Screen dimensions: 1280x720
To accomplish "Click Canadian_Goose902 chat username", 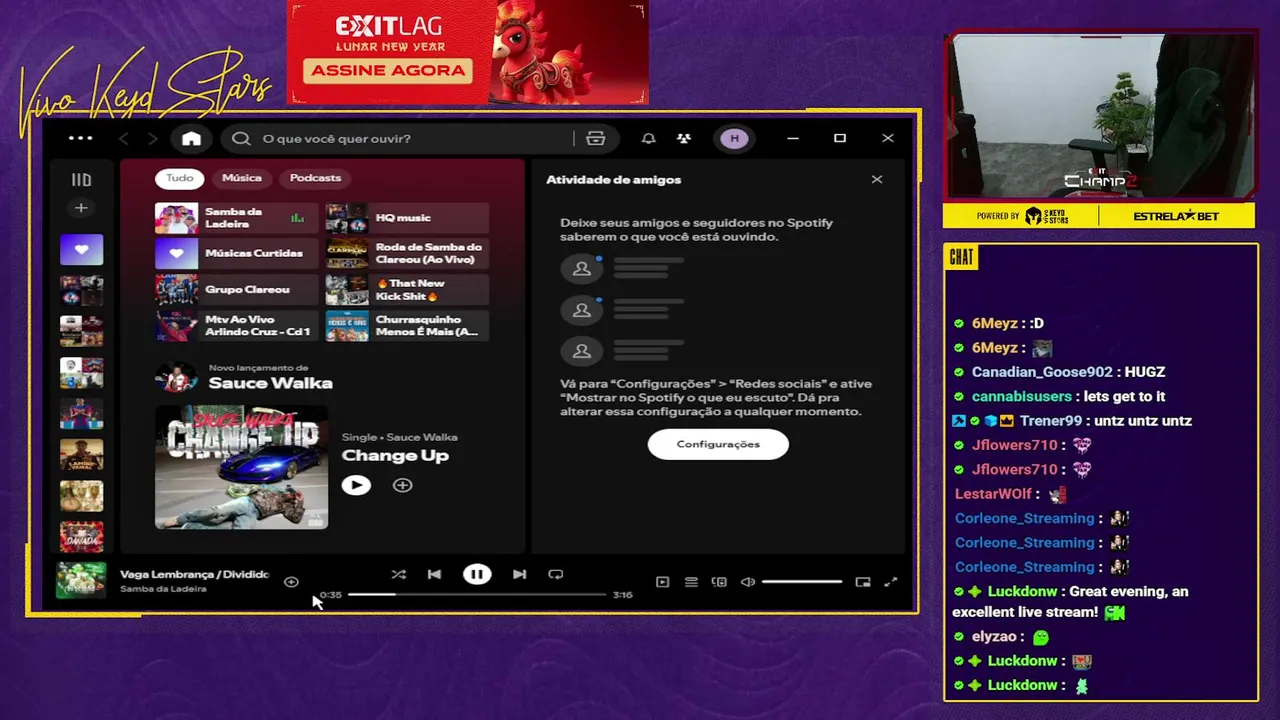I will click(x=1042, y=372).
